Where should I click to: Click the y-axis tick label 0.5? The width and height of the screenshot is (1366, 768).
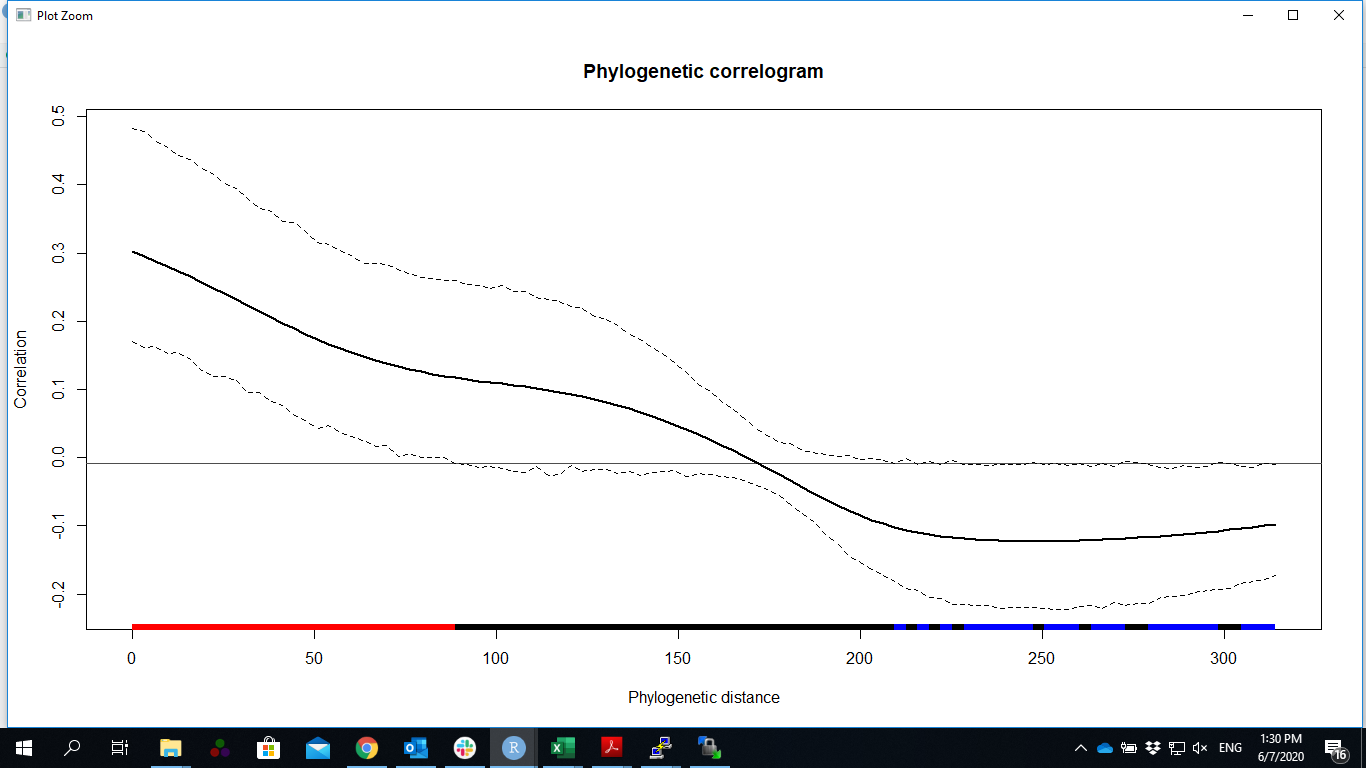click(57, 116)
